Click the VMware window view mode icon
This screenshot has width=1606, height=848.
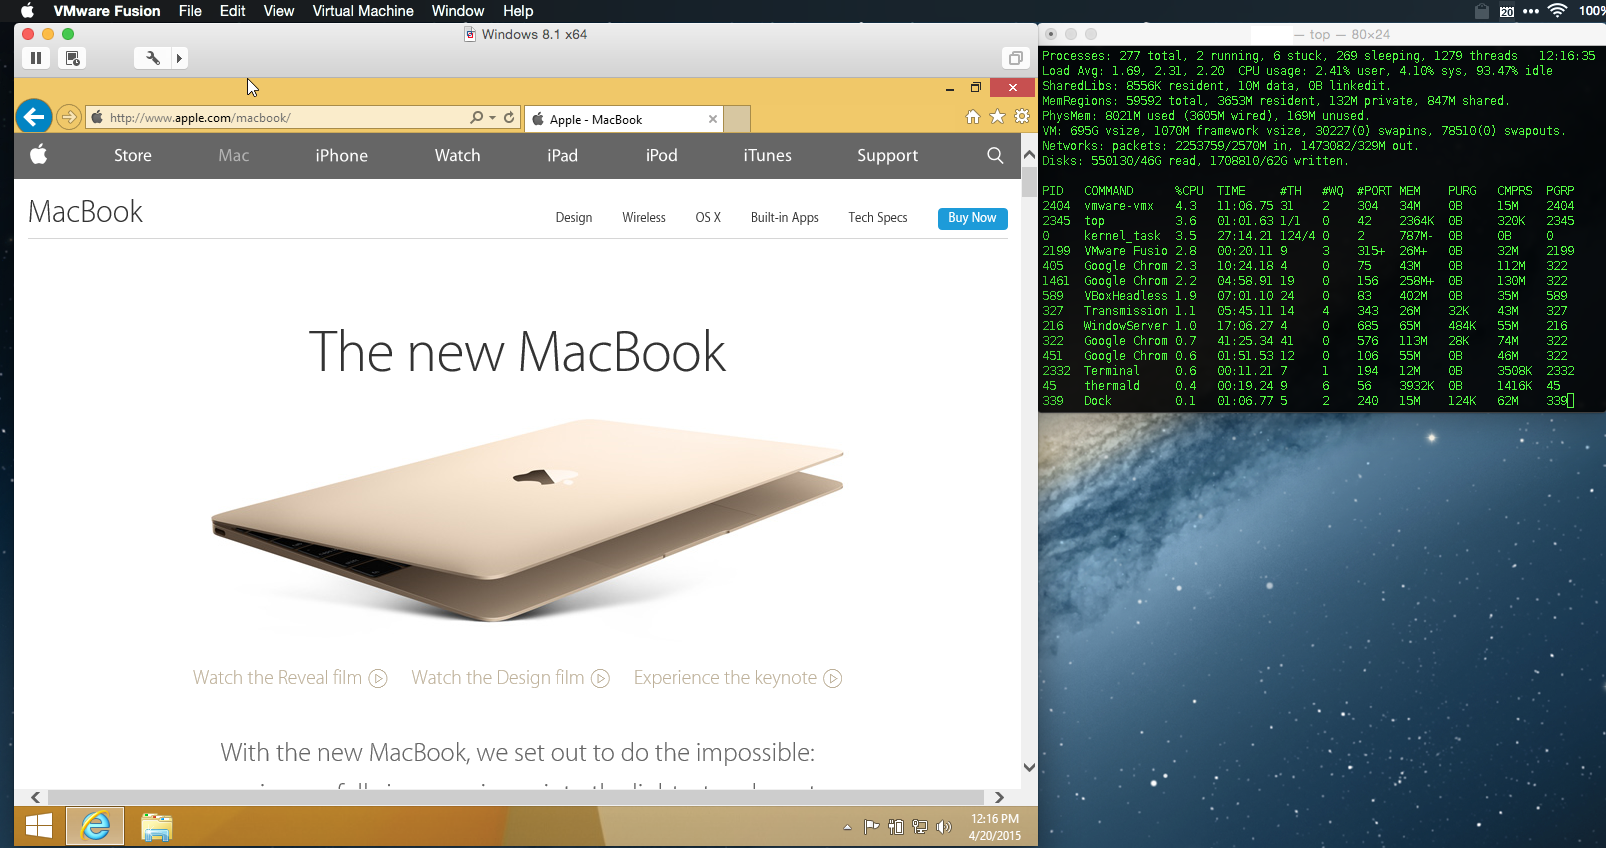[x=1015, y=58]
